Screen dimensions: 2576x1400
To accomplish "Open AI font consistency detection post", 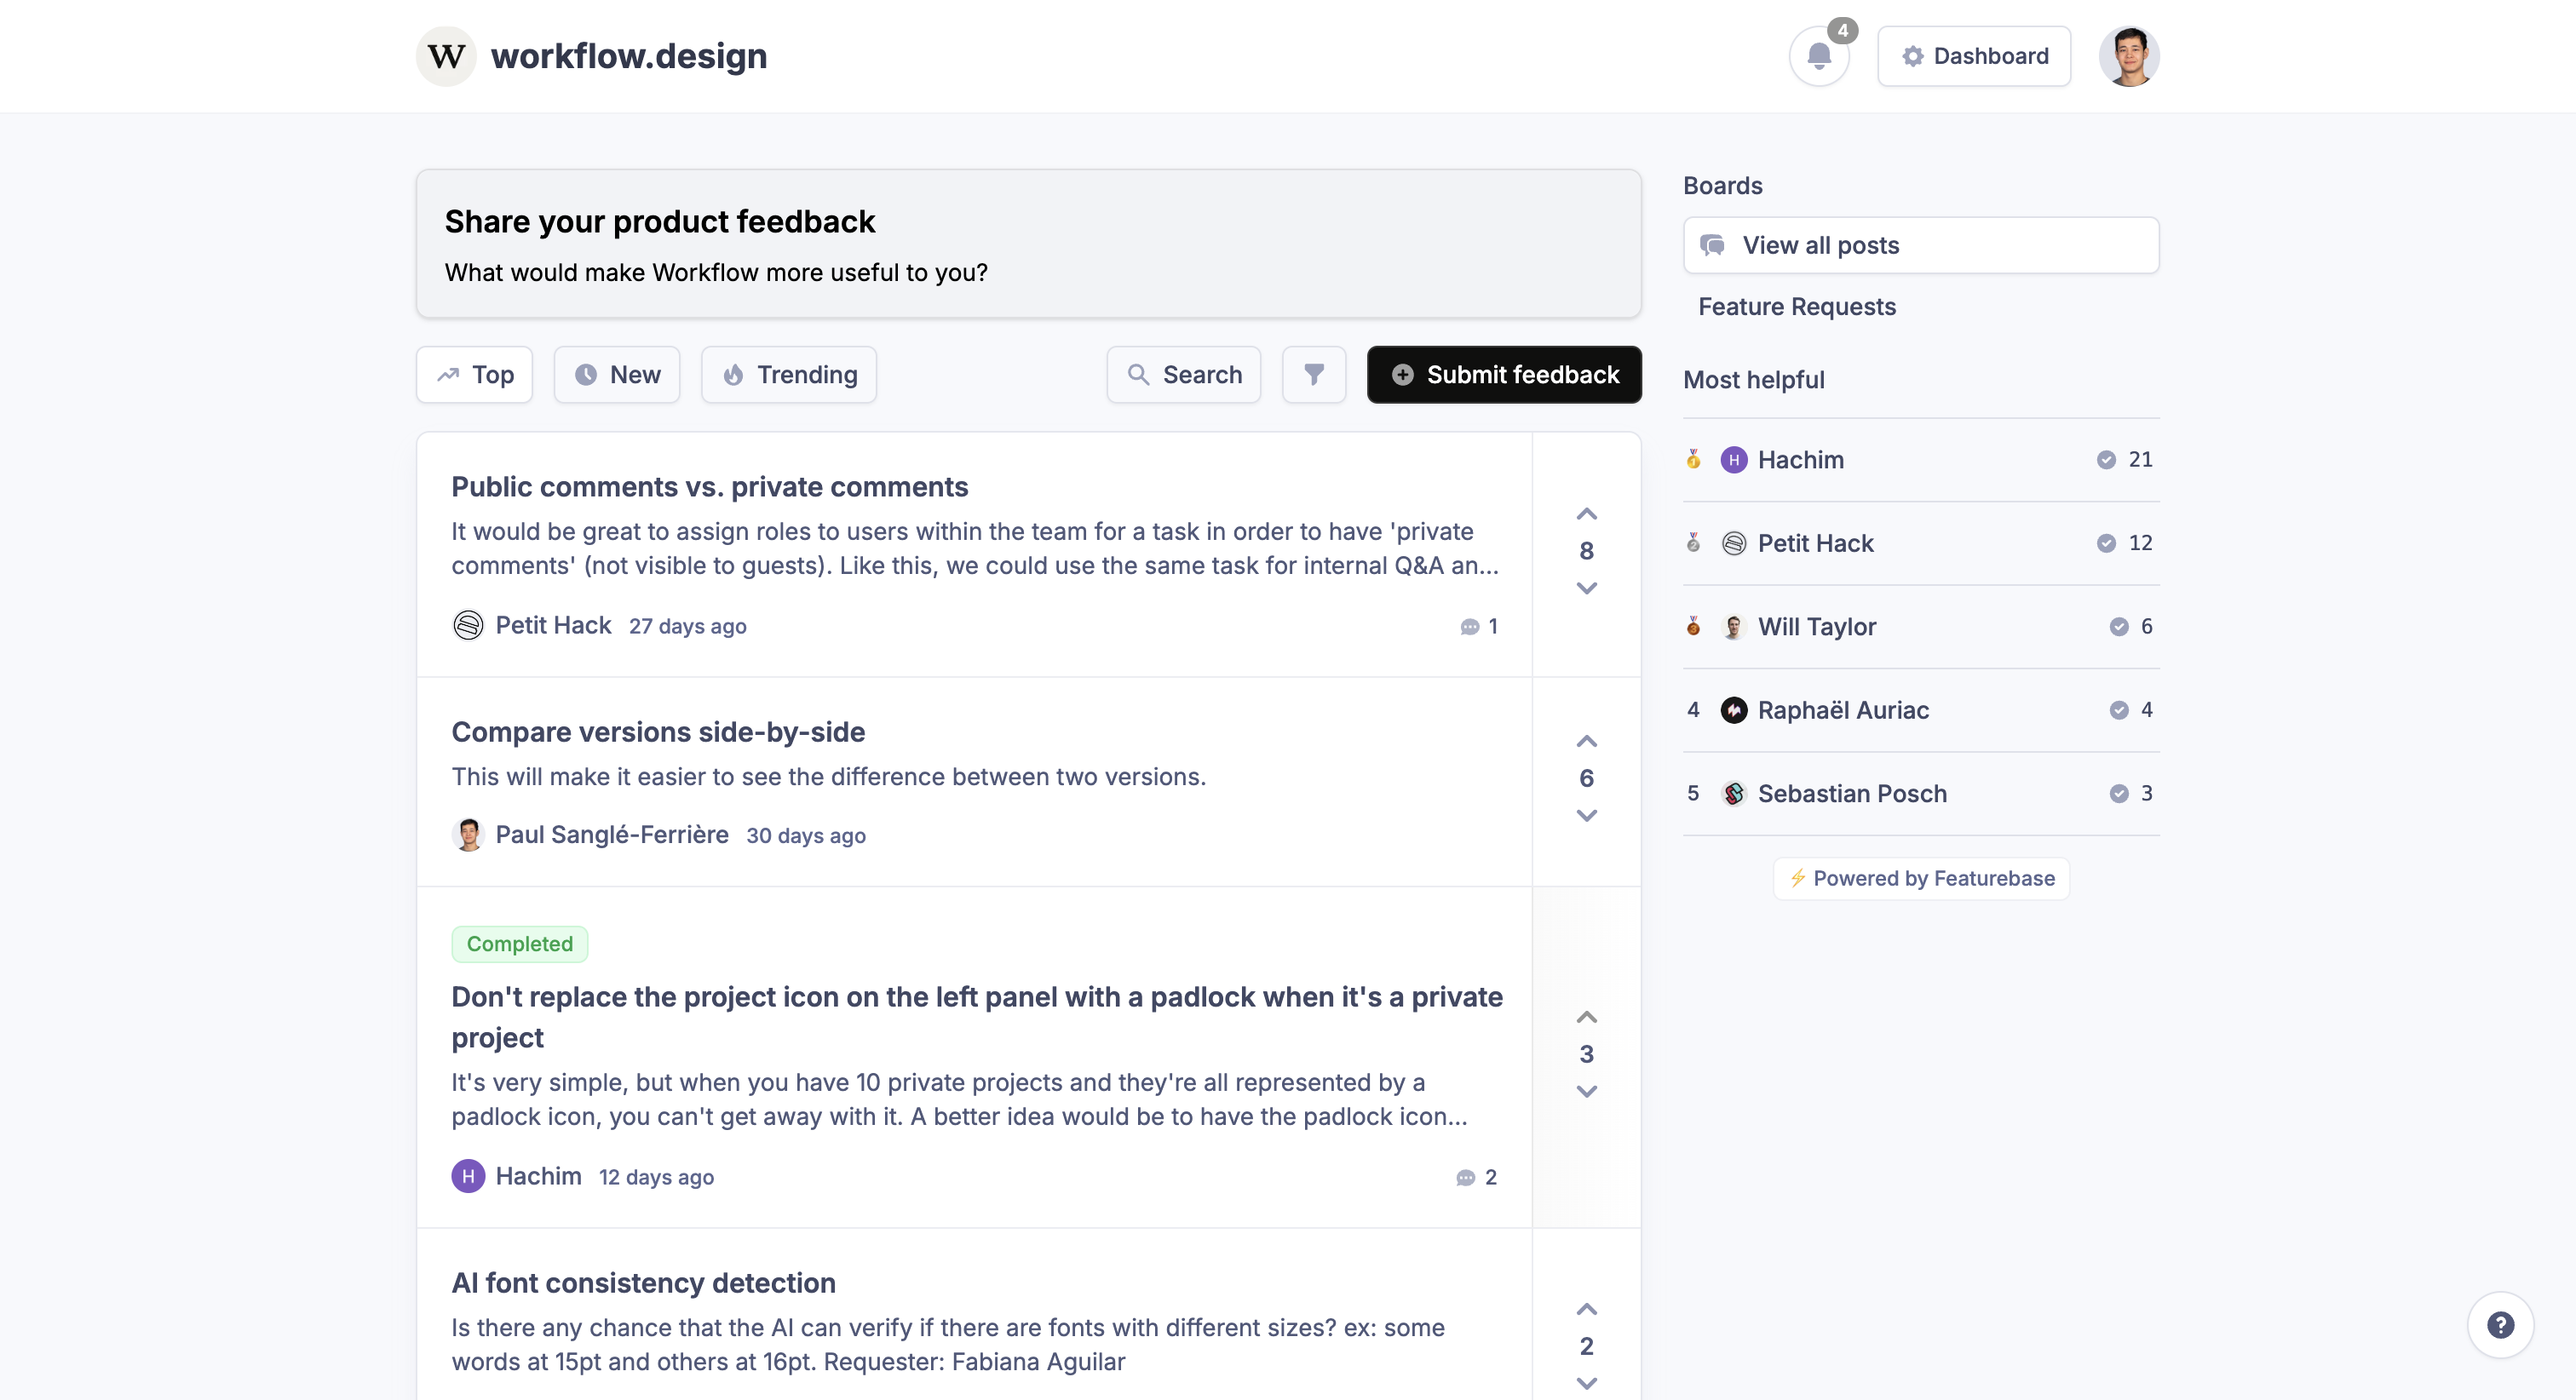I will 643,1282.
